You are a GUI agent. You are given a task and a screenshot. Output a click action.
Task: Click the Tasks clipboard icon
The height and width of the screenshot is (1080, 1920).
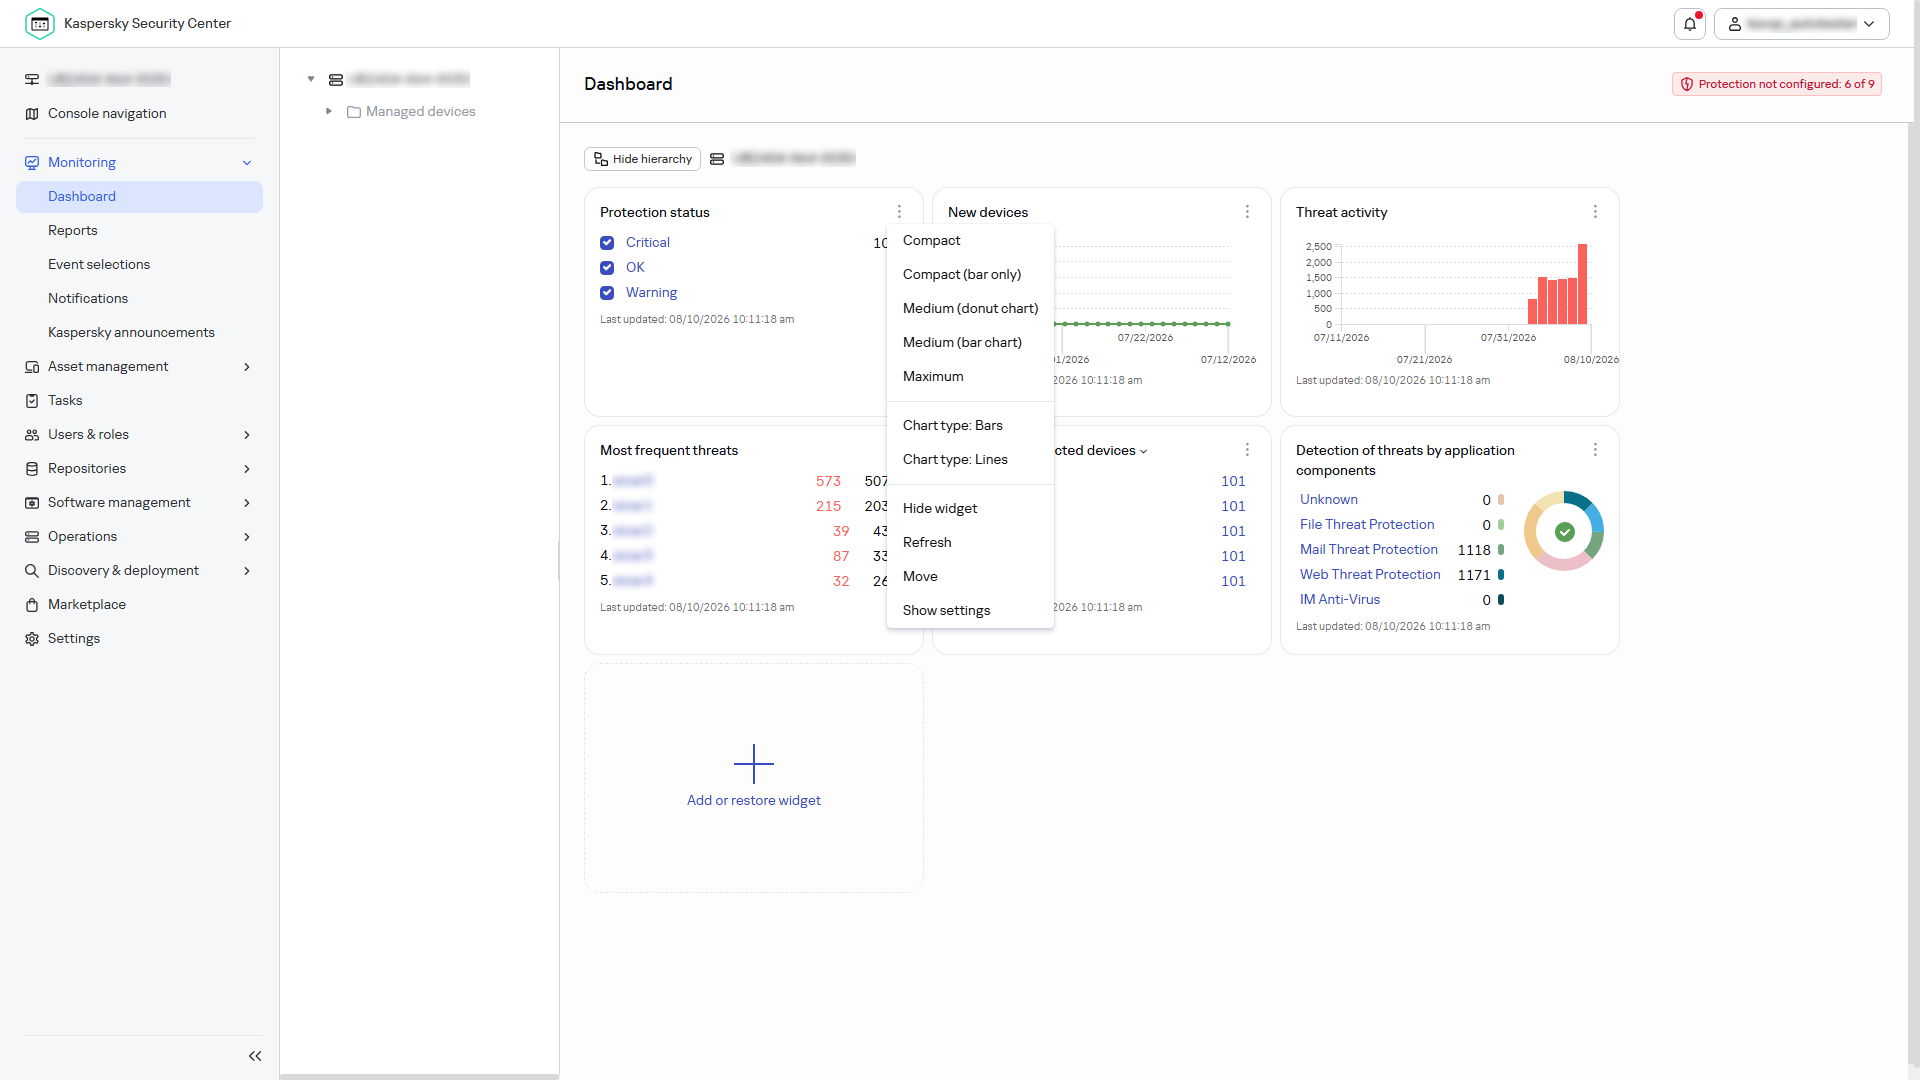coord(32,401)
